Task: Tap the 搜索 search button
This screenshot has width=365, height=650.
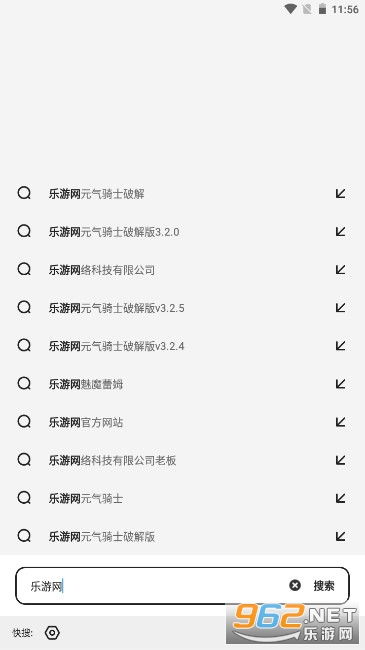Action: (324, 586)
